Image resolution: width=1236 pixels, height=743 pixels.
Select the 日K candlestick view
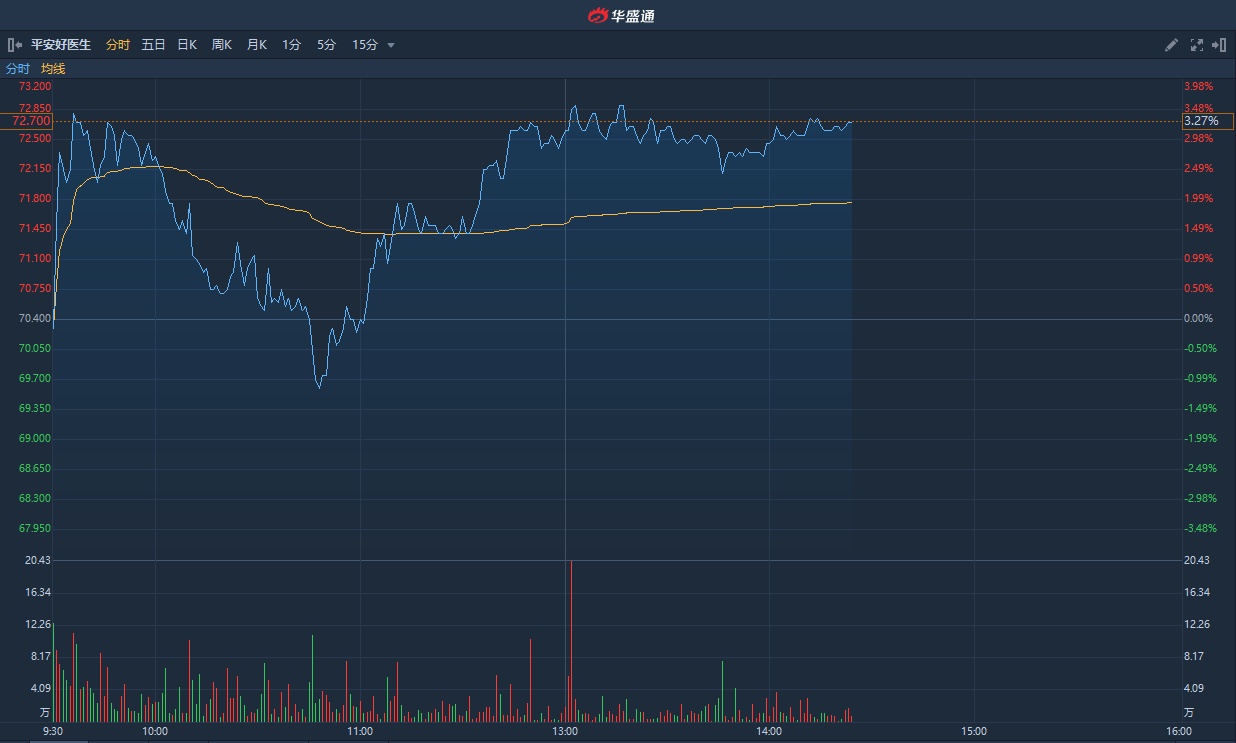[187, 45]
